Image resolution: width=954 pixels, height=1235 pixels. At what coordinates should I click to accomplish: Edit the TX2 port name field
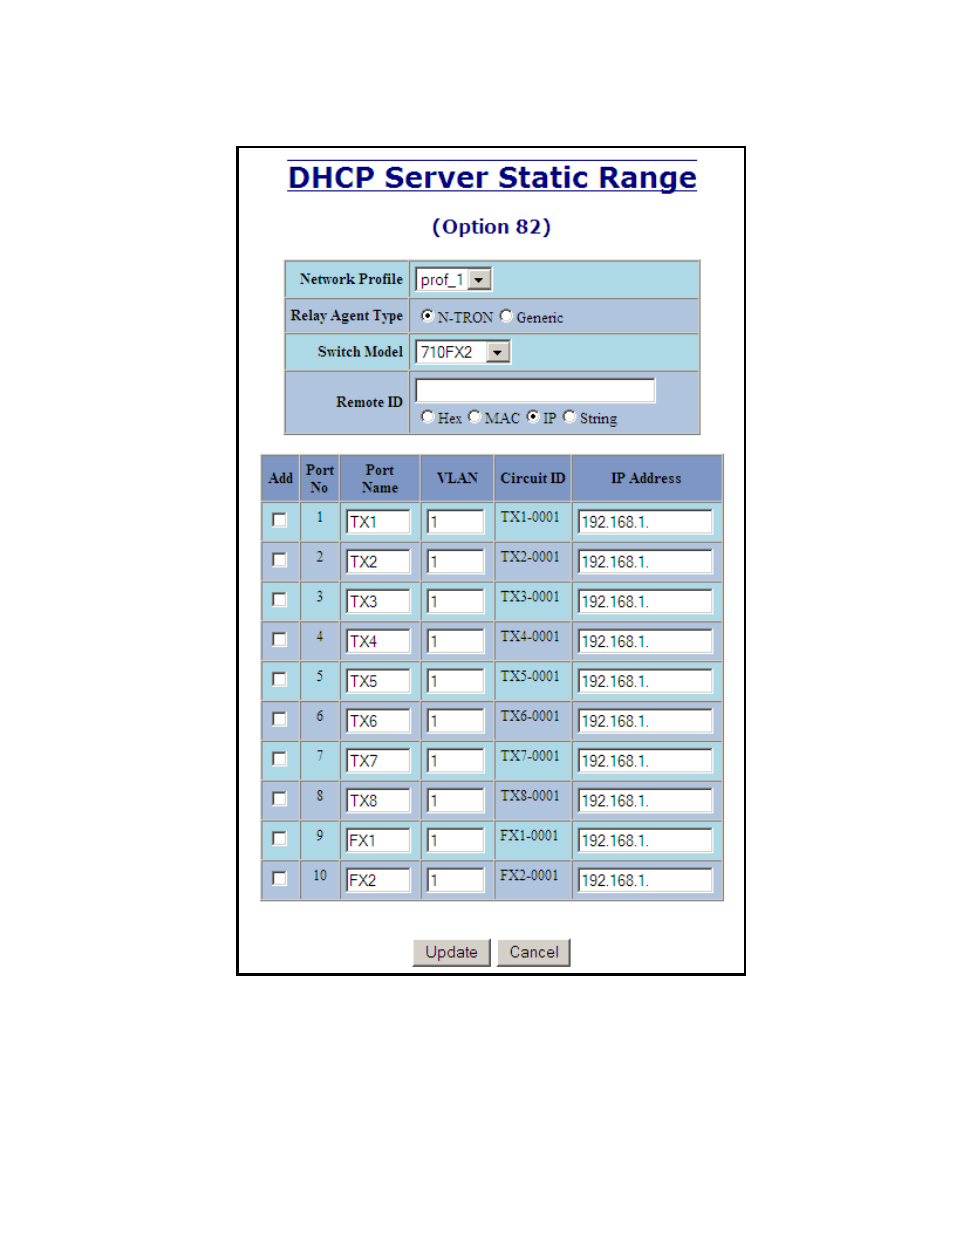tap(378, 562)
